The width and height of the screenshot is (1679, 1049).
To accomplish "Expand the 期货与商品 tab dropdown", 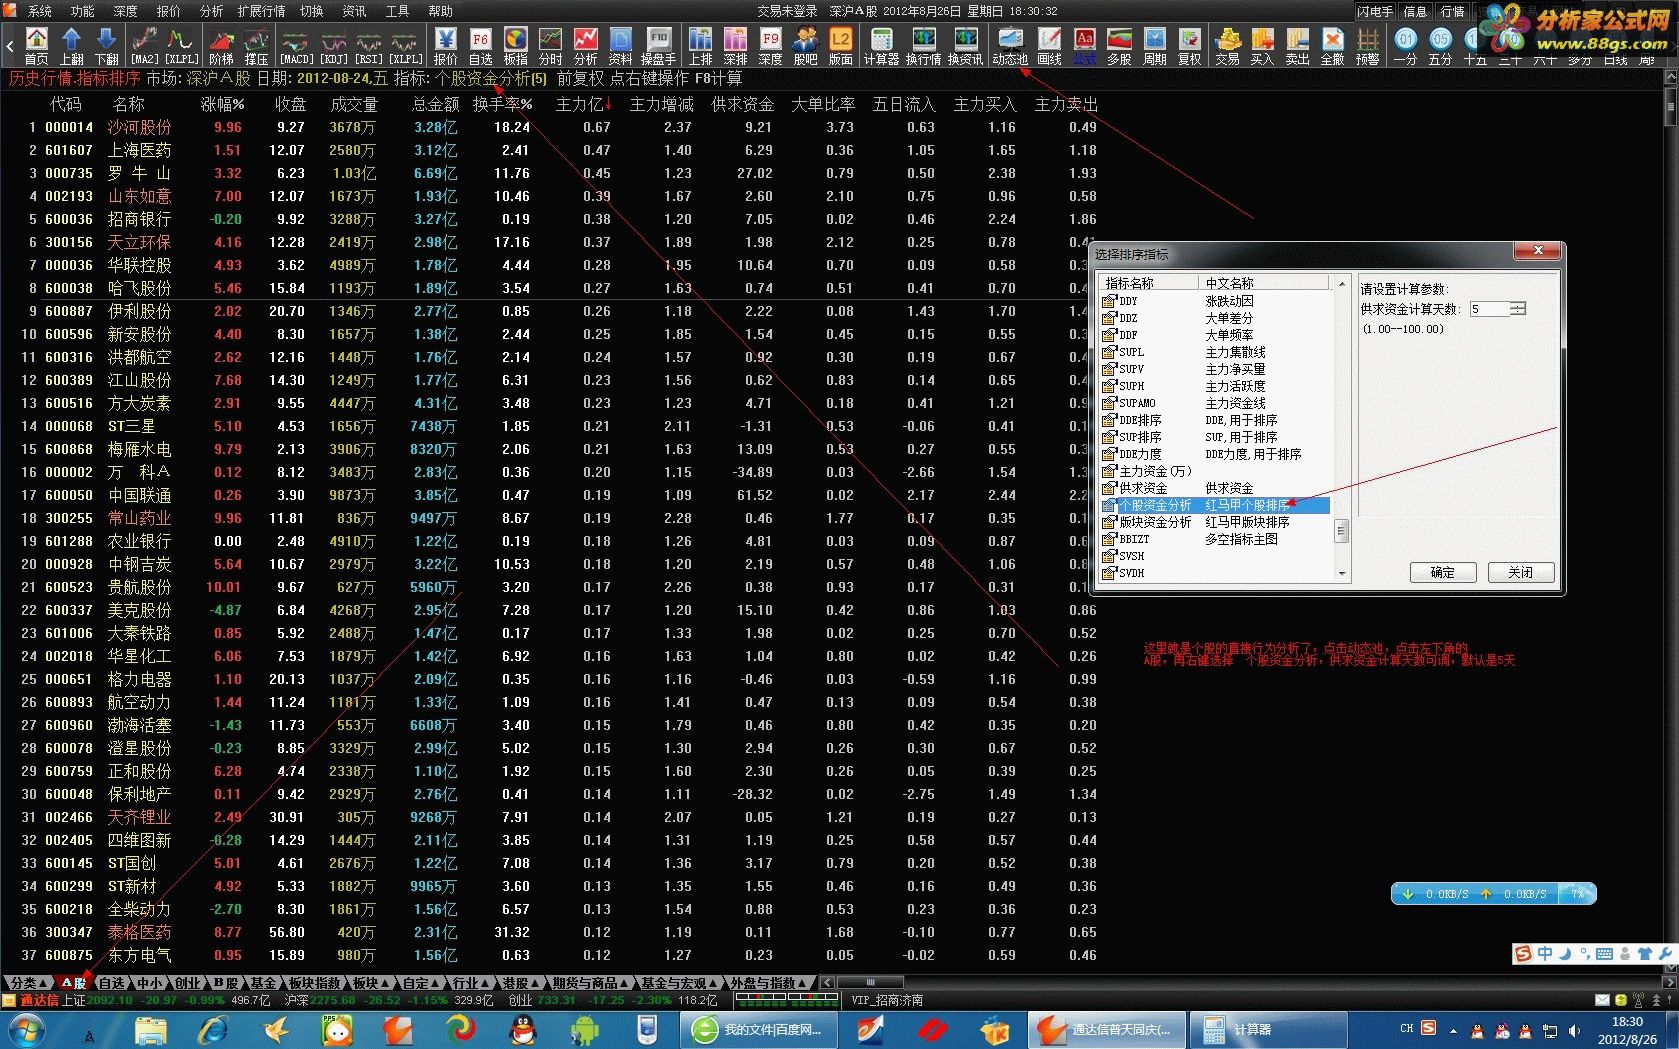I will coord(623,983).
